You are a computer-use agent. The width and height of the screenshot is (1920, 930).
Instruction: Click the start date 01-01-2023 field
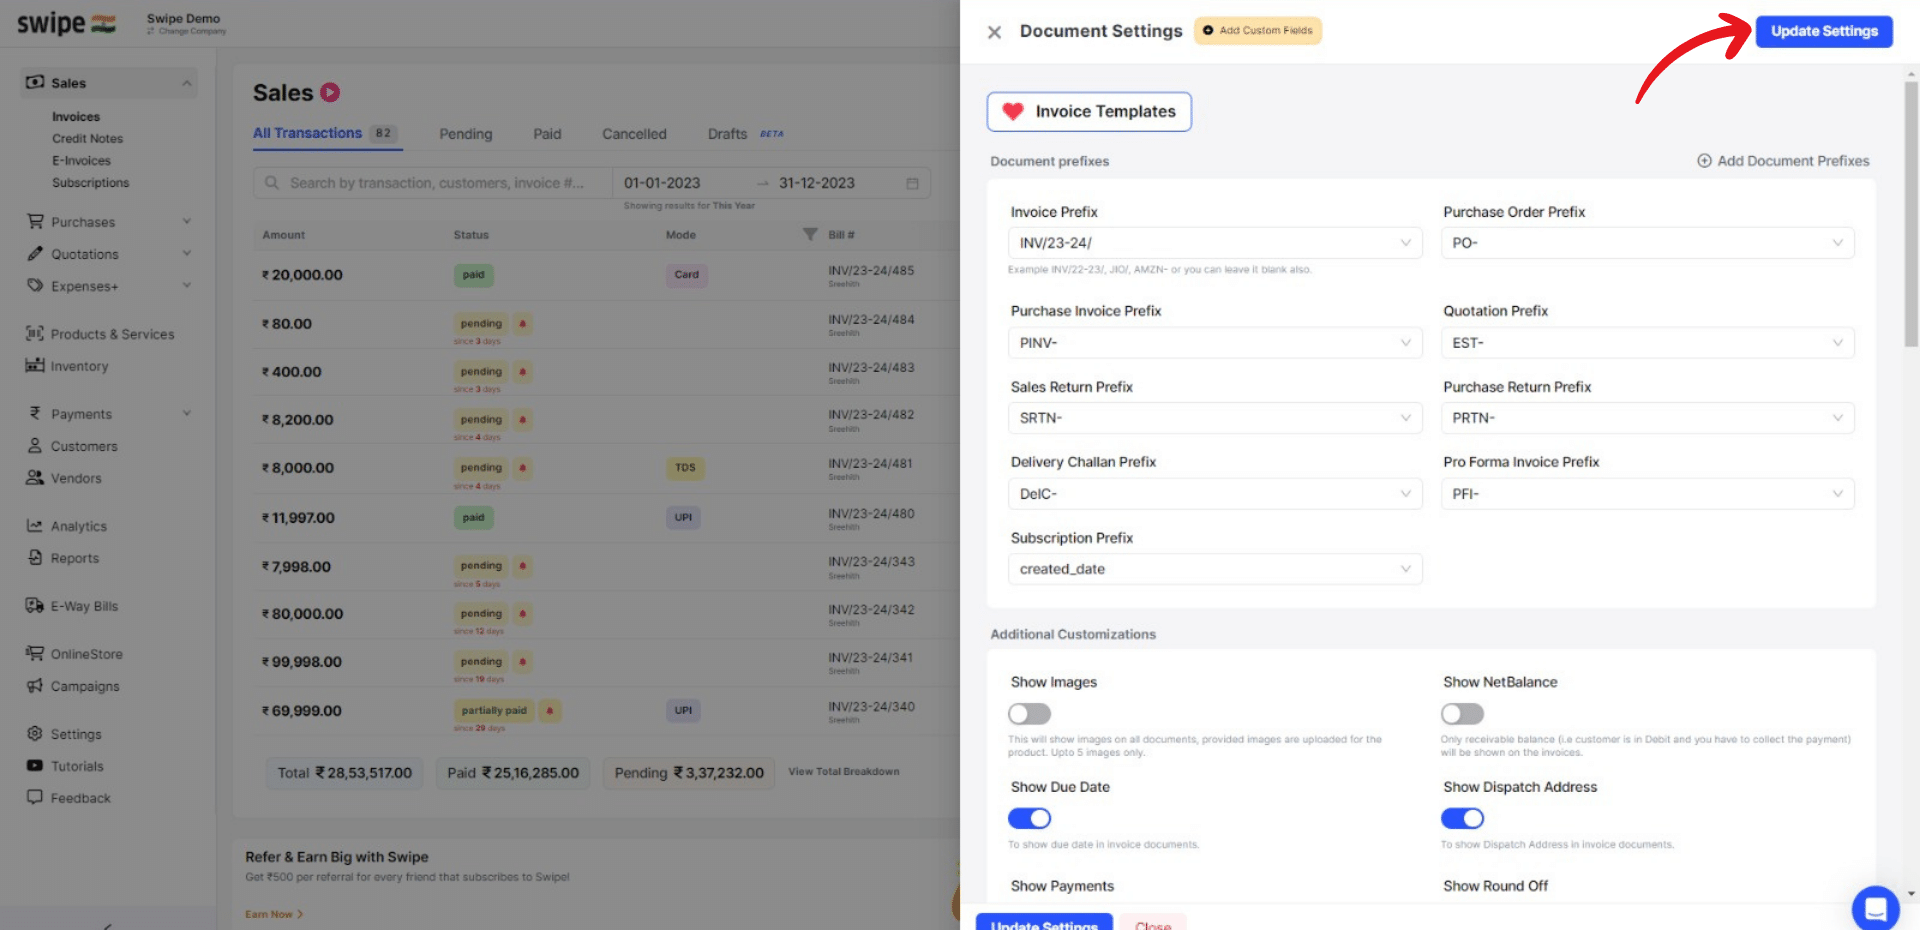pos(662,183)
